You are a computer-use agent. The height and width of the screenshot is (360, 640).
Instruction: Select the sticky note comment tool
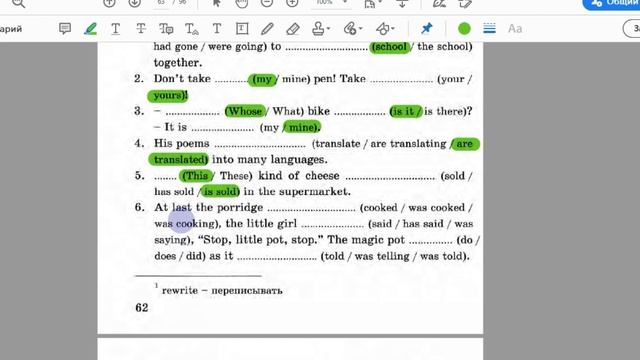[x=65, y=29]
